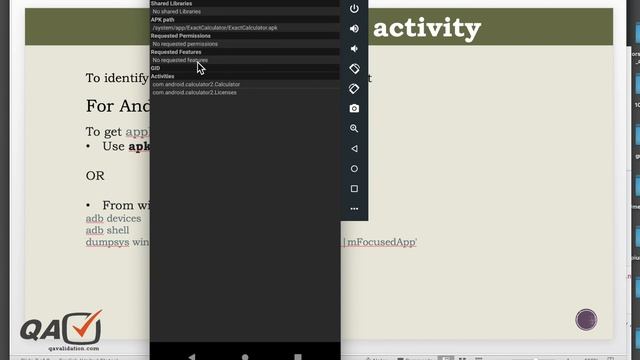Click the emulator zoom magnifier icon

tap(354, 129)
